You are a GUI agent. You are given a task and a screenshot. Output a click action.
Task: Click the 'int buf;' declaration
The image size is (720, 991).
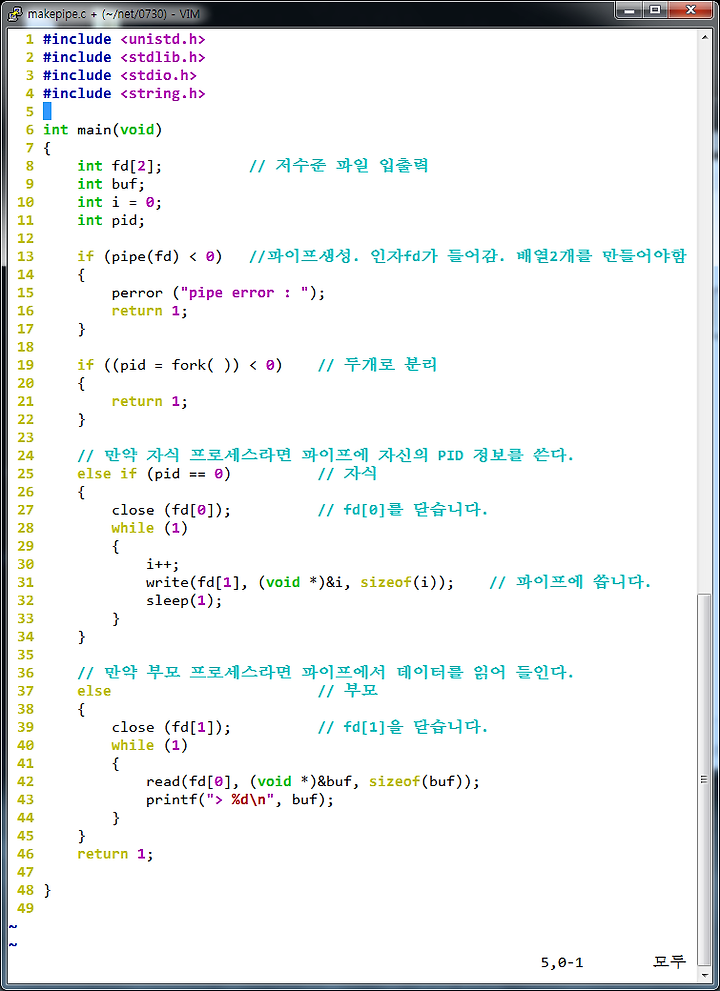[111, 184]
